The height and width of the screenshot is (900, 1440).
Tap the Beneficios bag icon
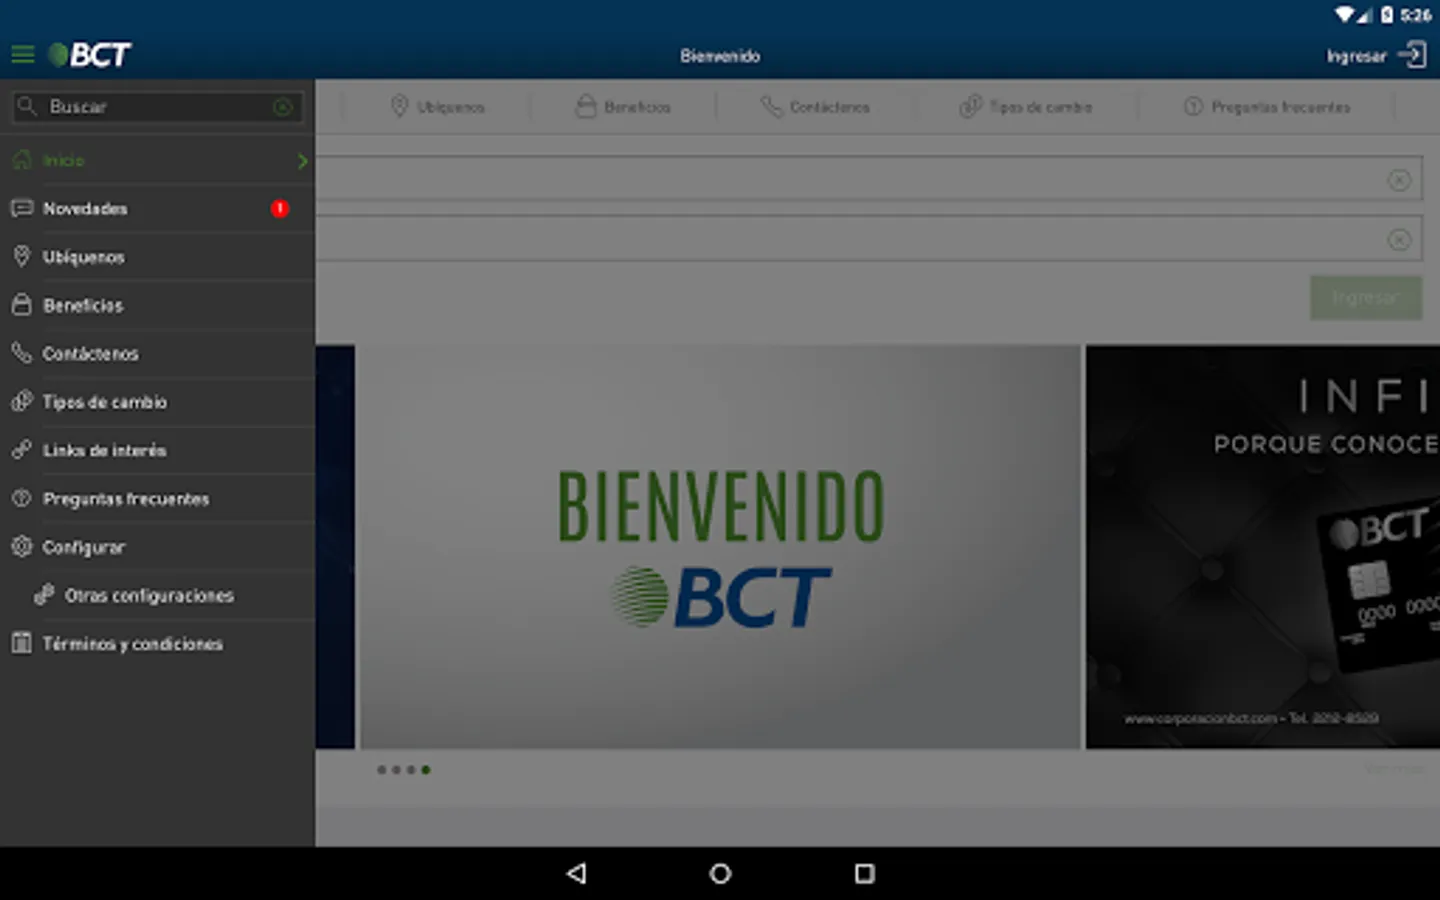[22, 304]
